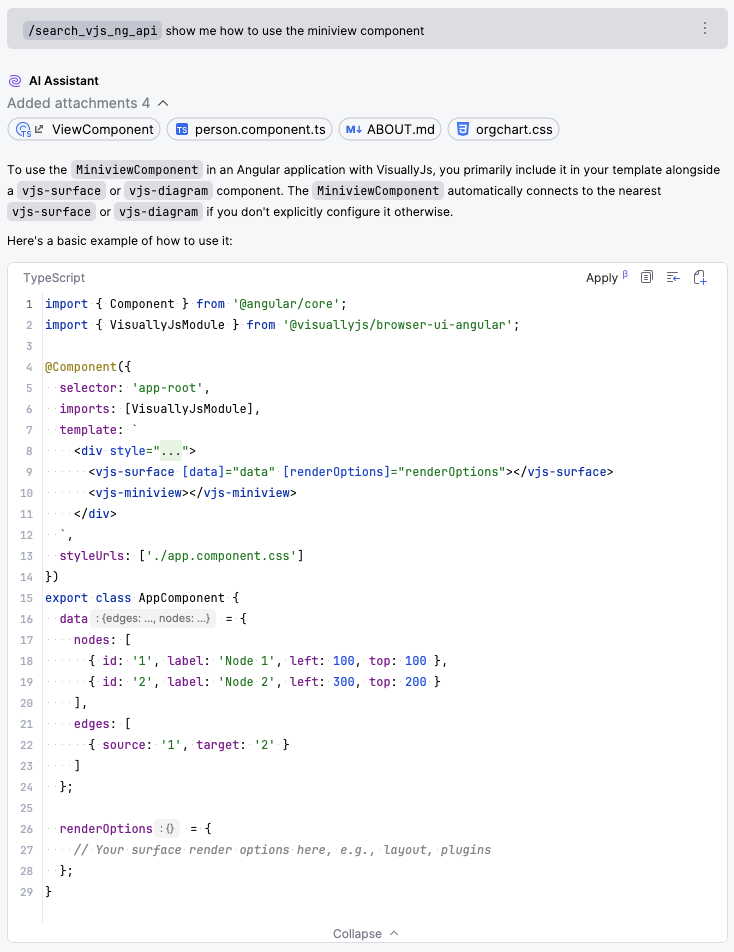
Task: Click 'Here's a basic example' sentence
Action: (120, 241)
